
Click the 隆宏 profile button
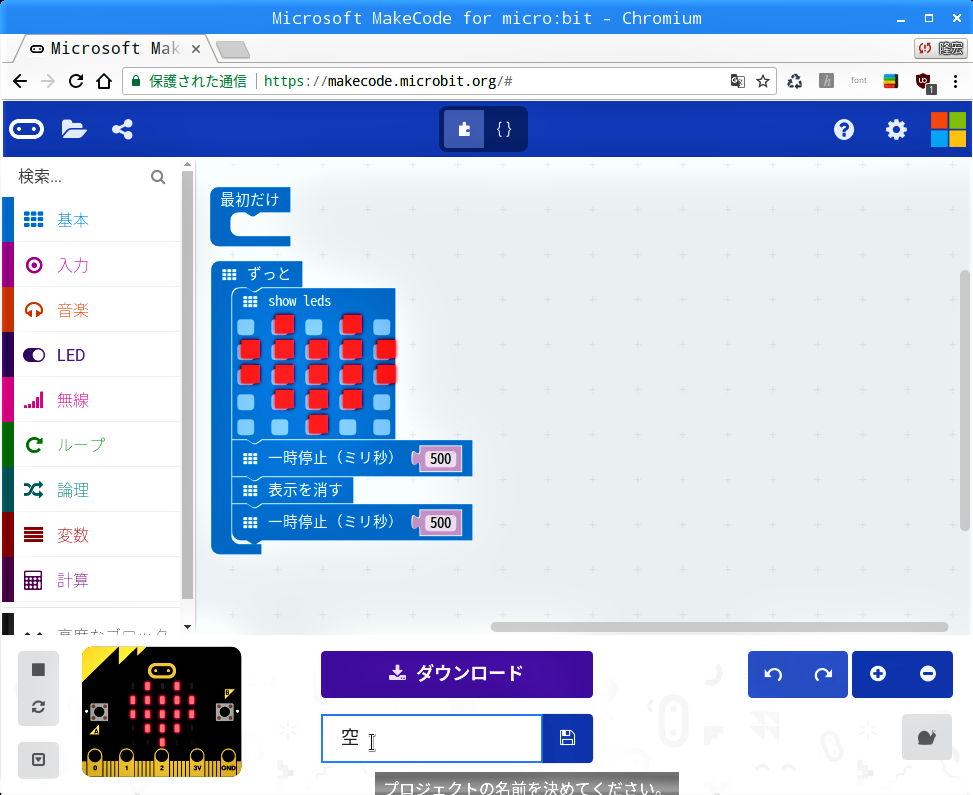(x=941, y=48)
